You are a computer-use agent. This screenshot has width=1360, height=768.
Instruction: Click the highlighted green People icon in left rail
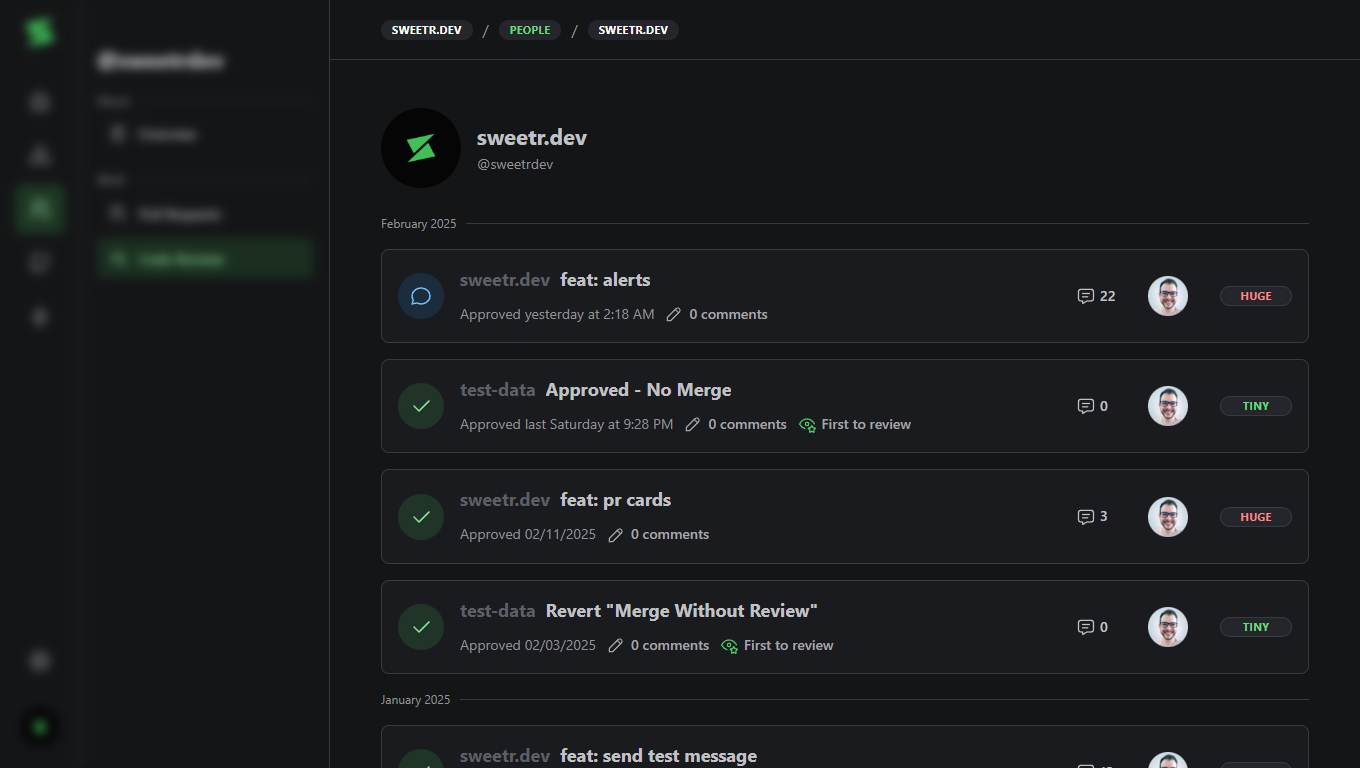(40, 209)
